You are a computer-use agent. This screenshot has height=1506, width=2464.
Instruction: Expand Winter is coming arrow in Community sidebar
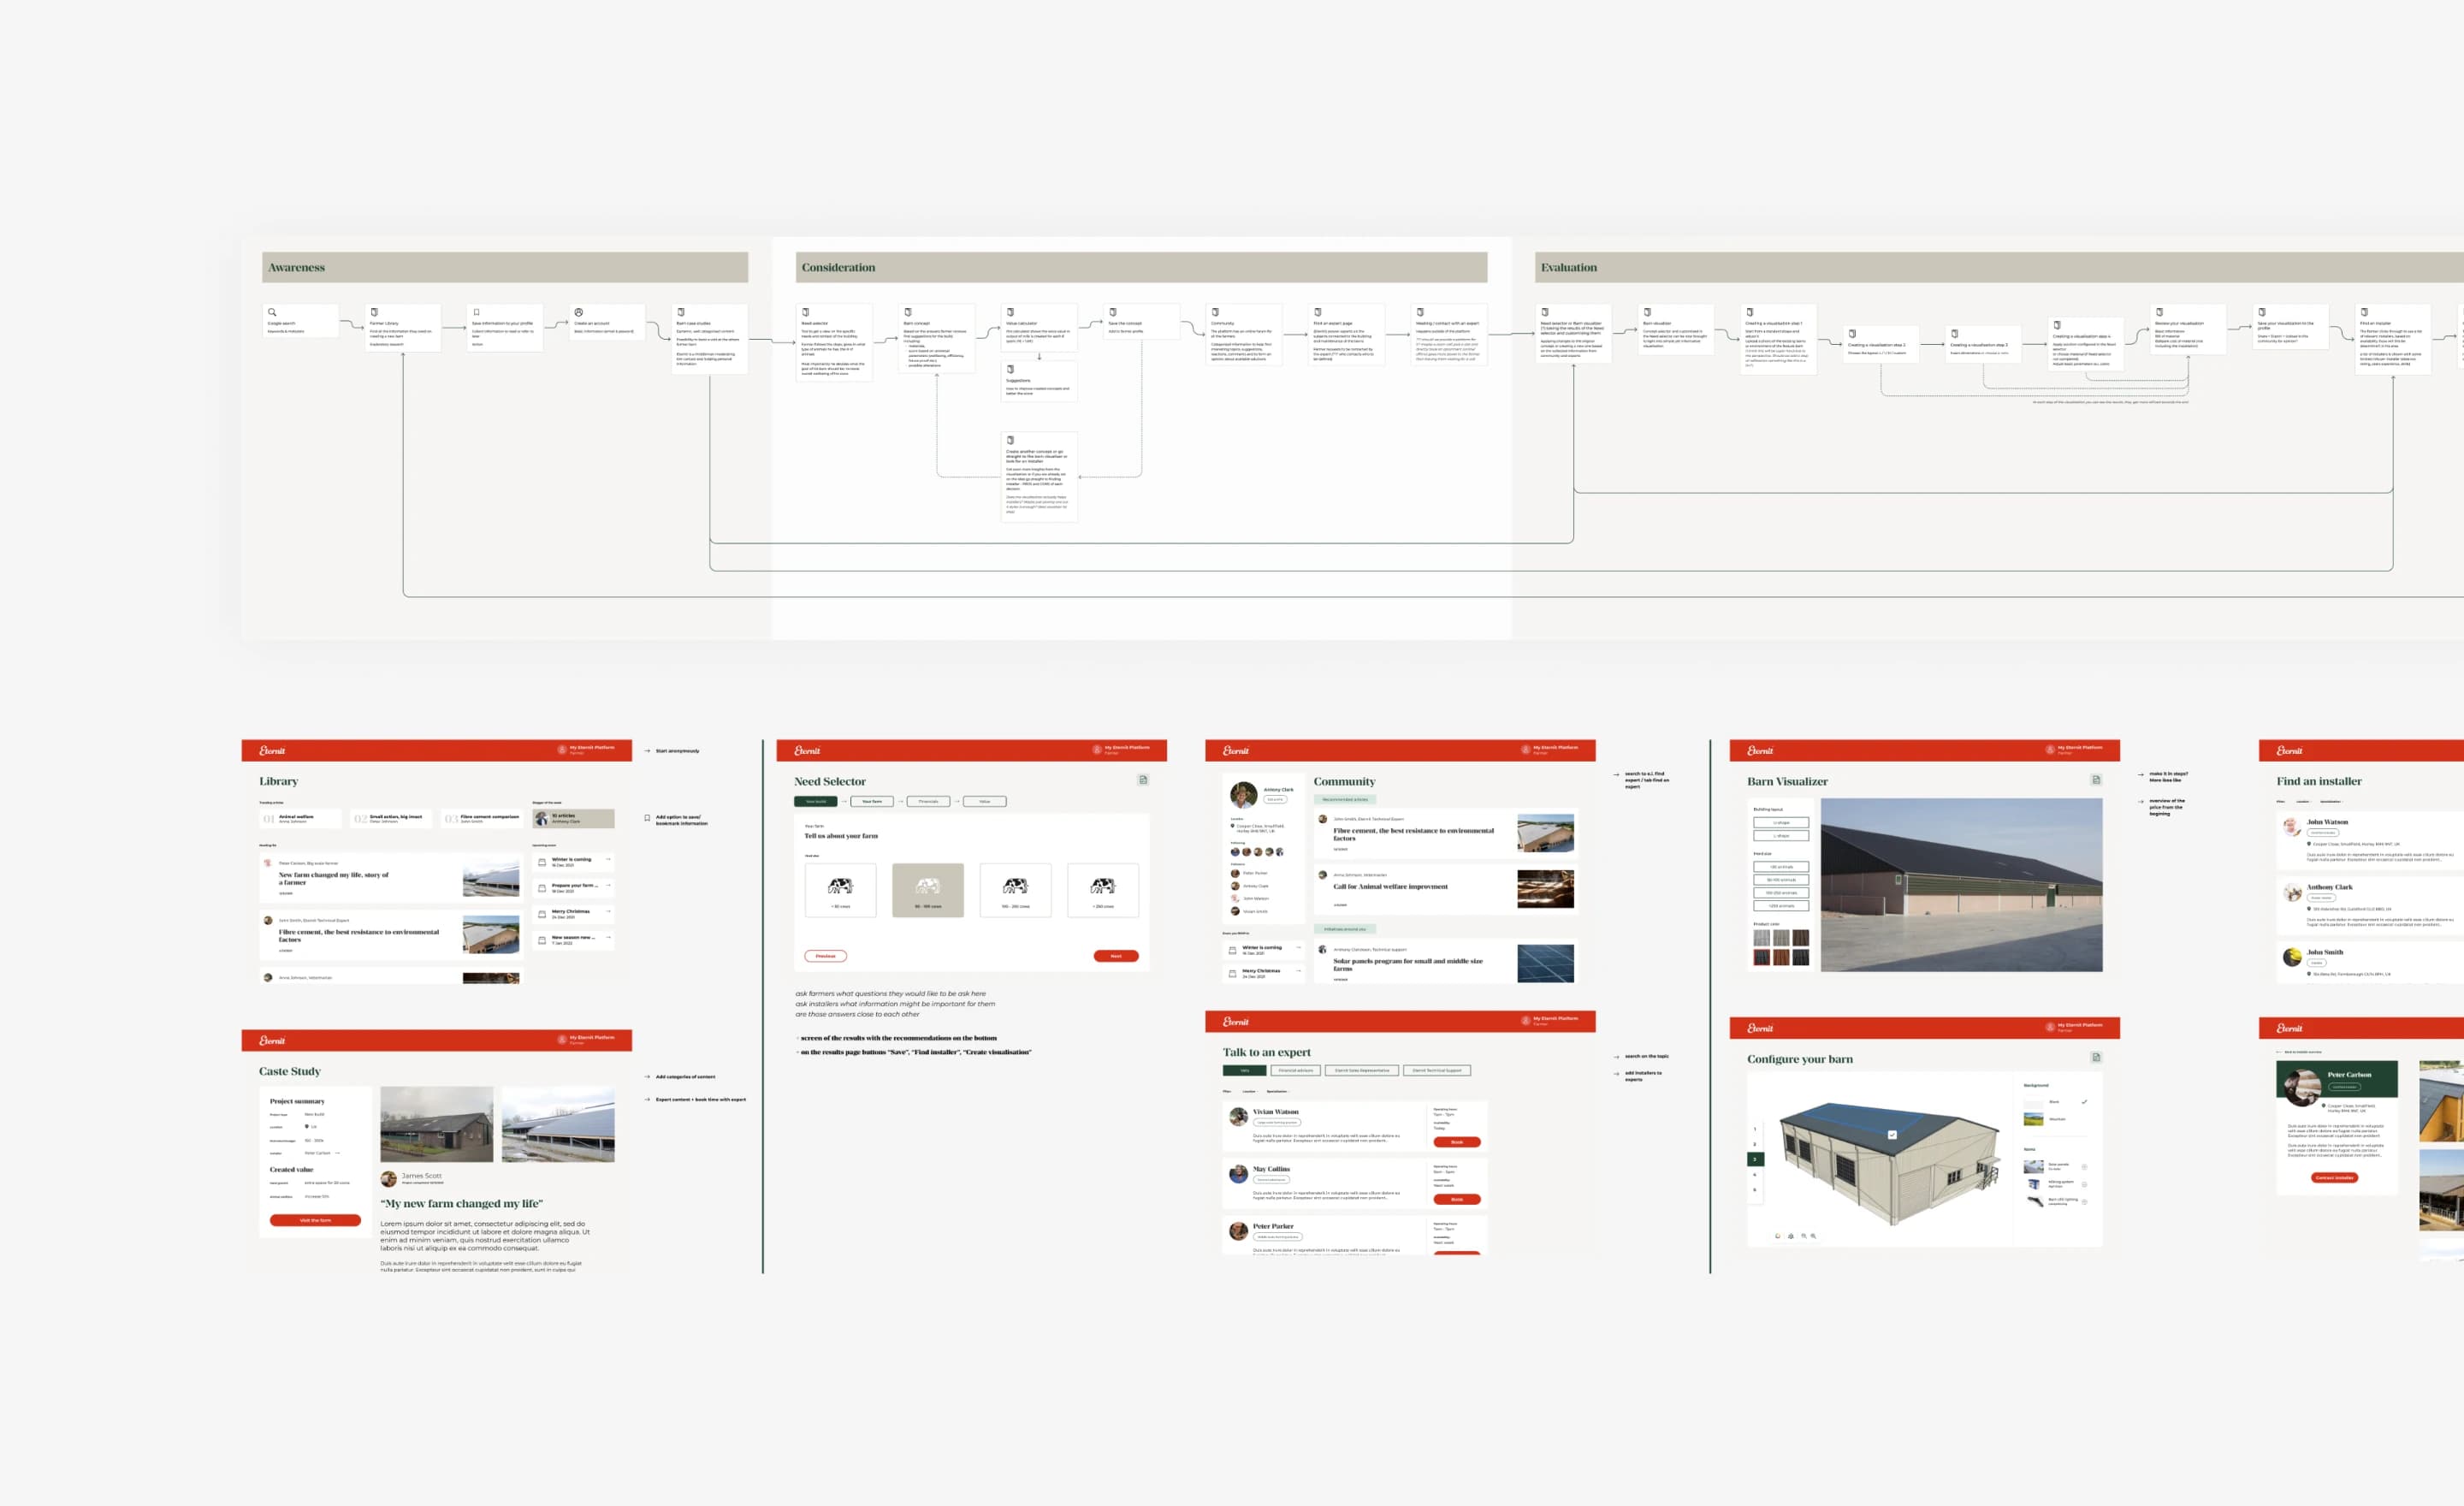[1299, 948]
